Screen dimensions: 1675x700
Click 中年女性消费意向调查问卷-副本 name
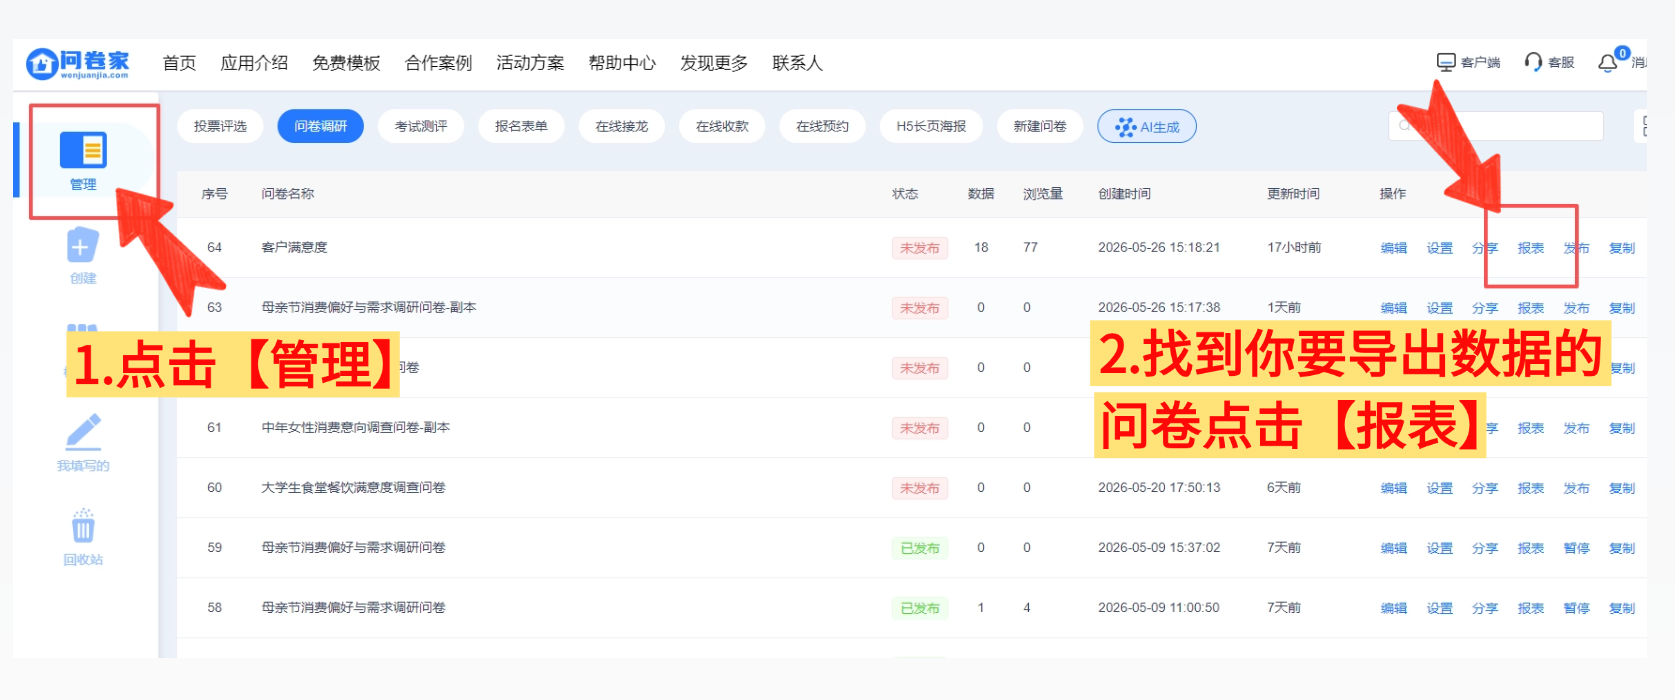(x=356, y=427)
